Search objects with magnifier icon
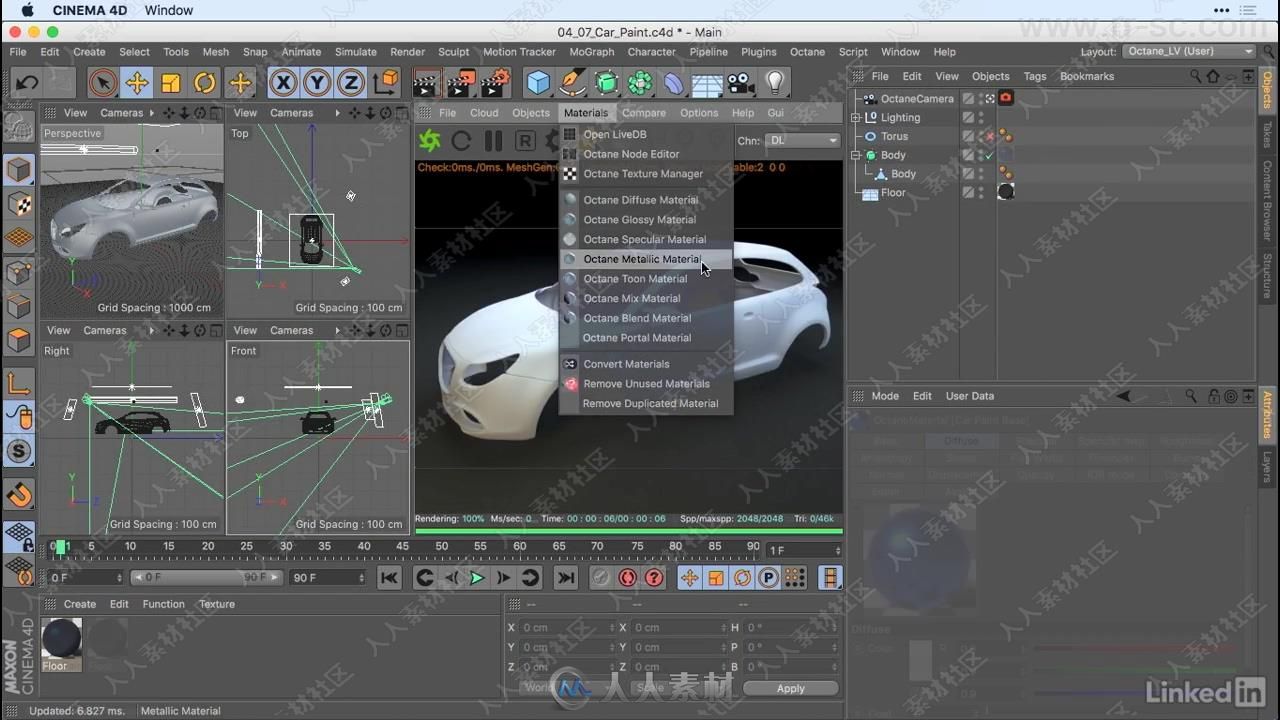The width and height of the screenshot is (1280, 720). [x=1196, y=76]
